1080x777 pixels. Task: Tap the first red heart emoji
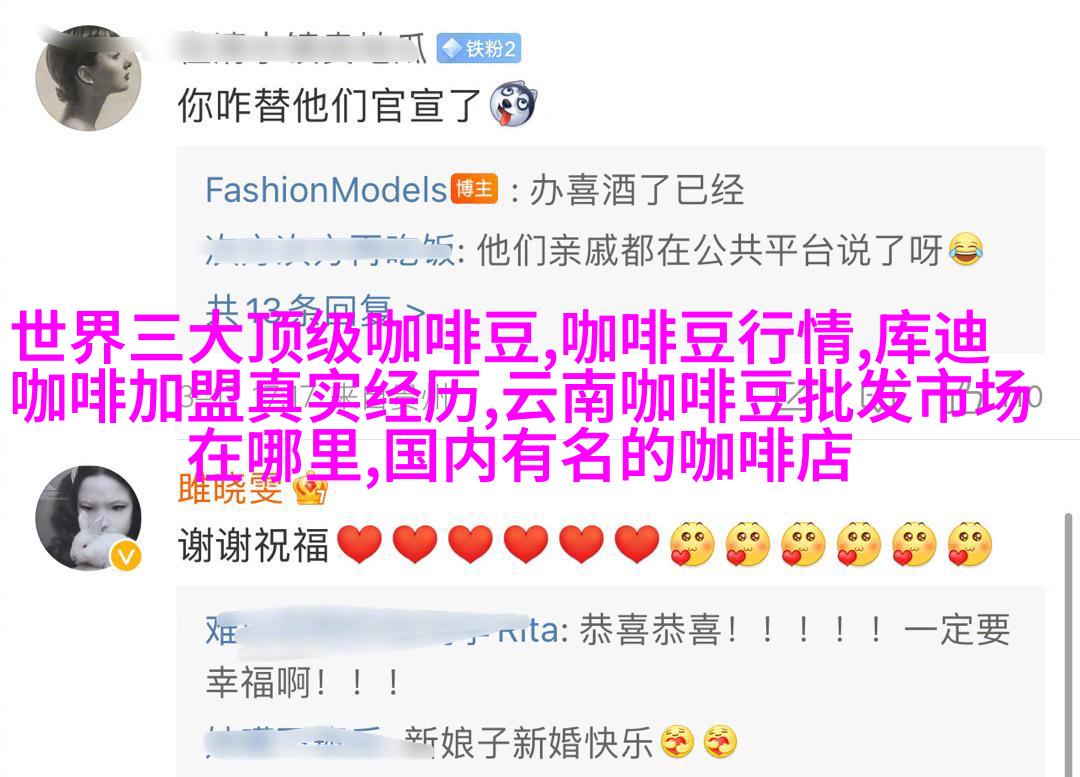[360, 544]
